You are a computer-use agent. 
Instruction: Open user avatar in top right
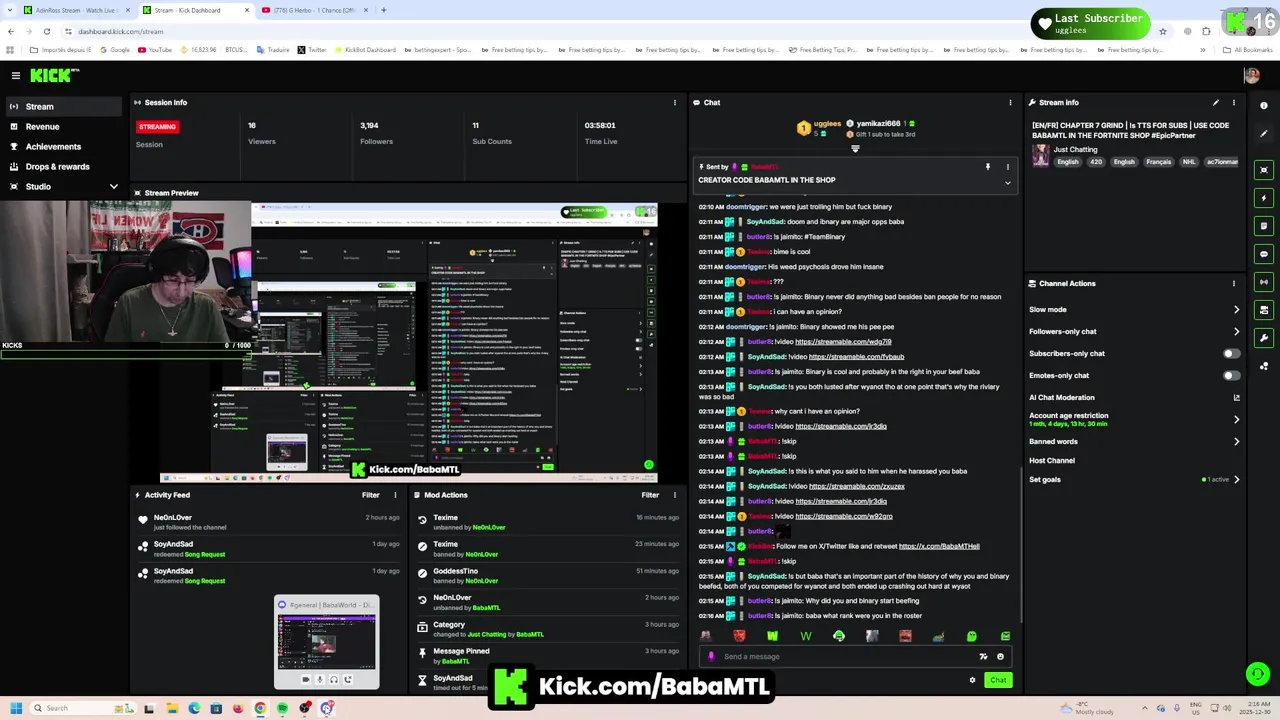pyautogui.click(x=1251, y=75)
